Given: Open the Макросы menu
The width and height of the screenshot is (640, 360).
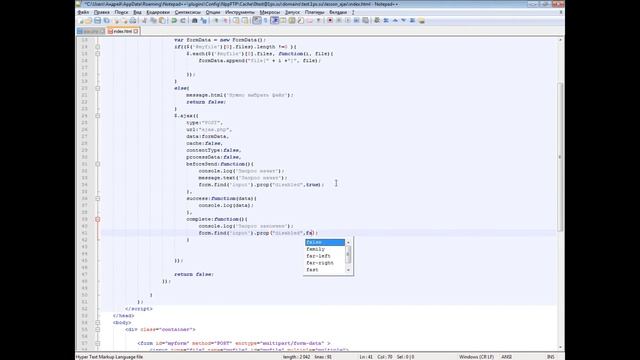Looking at the screenshot, I should pos(270,12).
